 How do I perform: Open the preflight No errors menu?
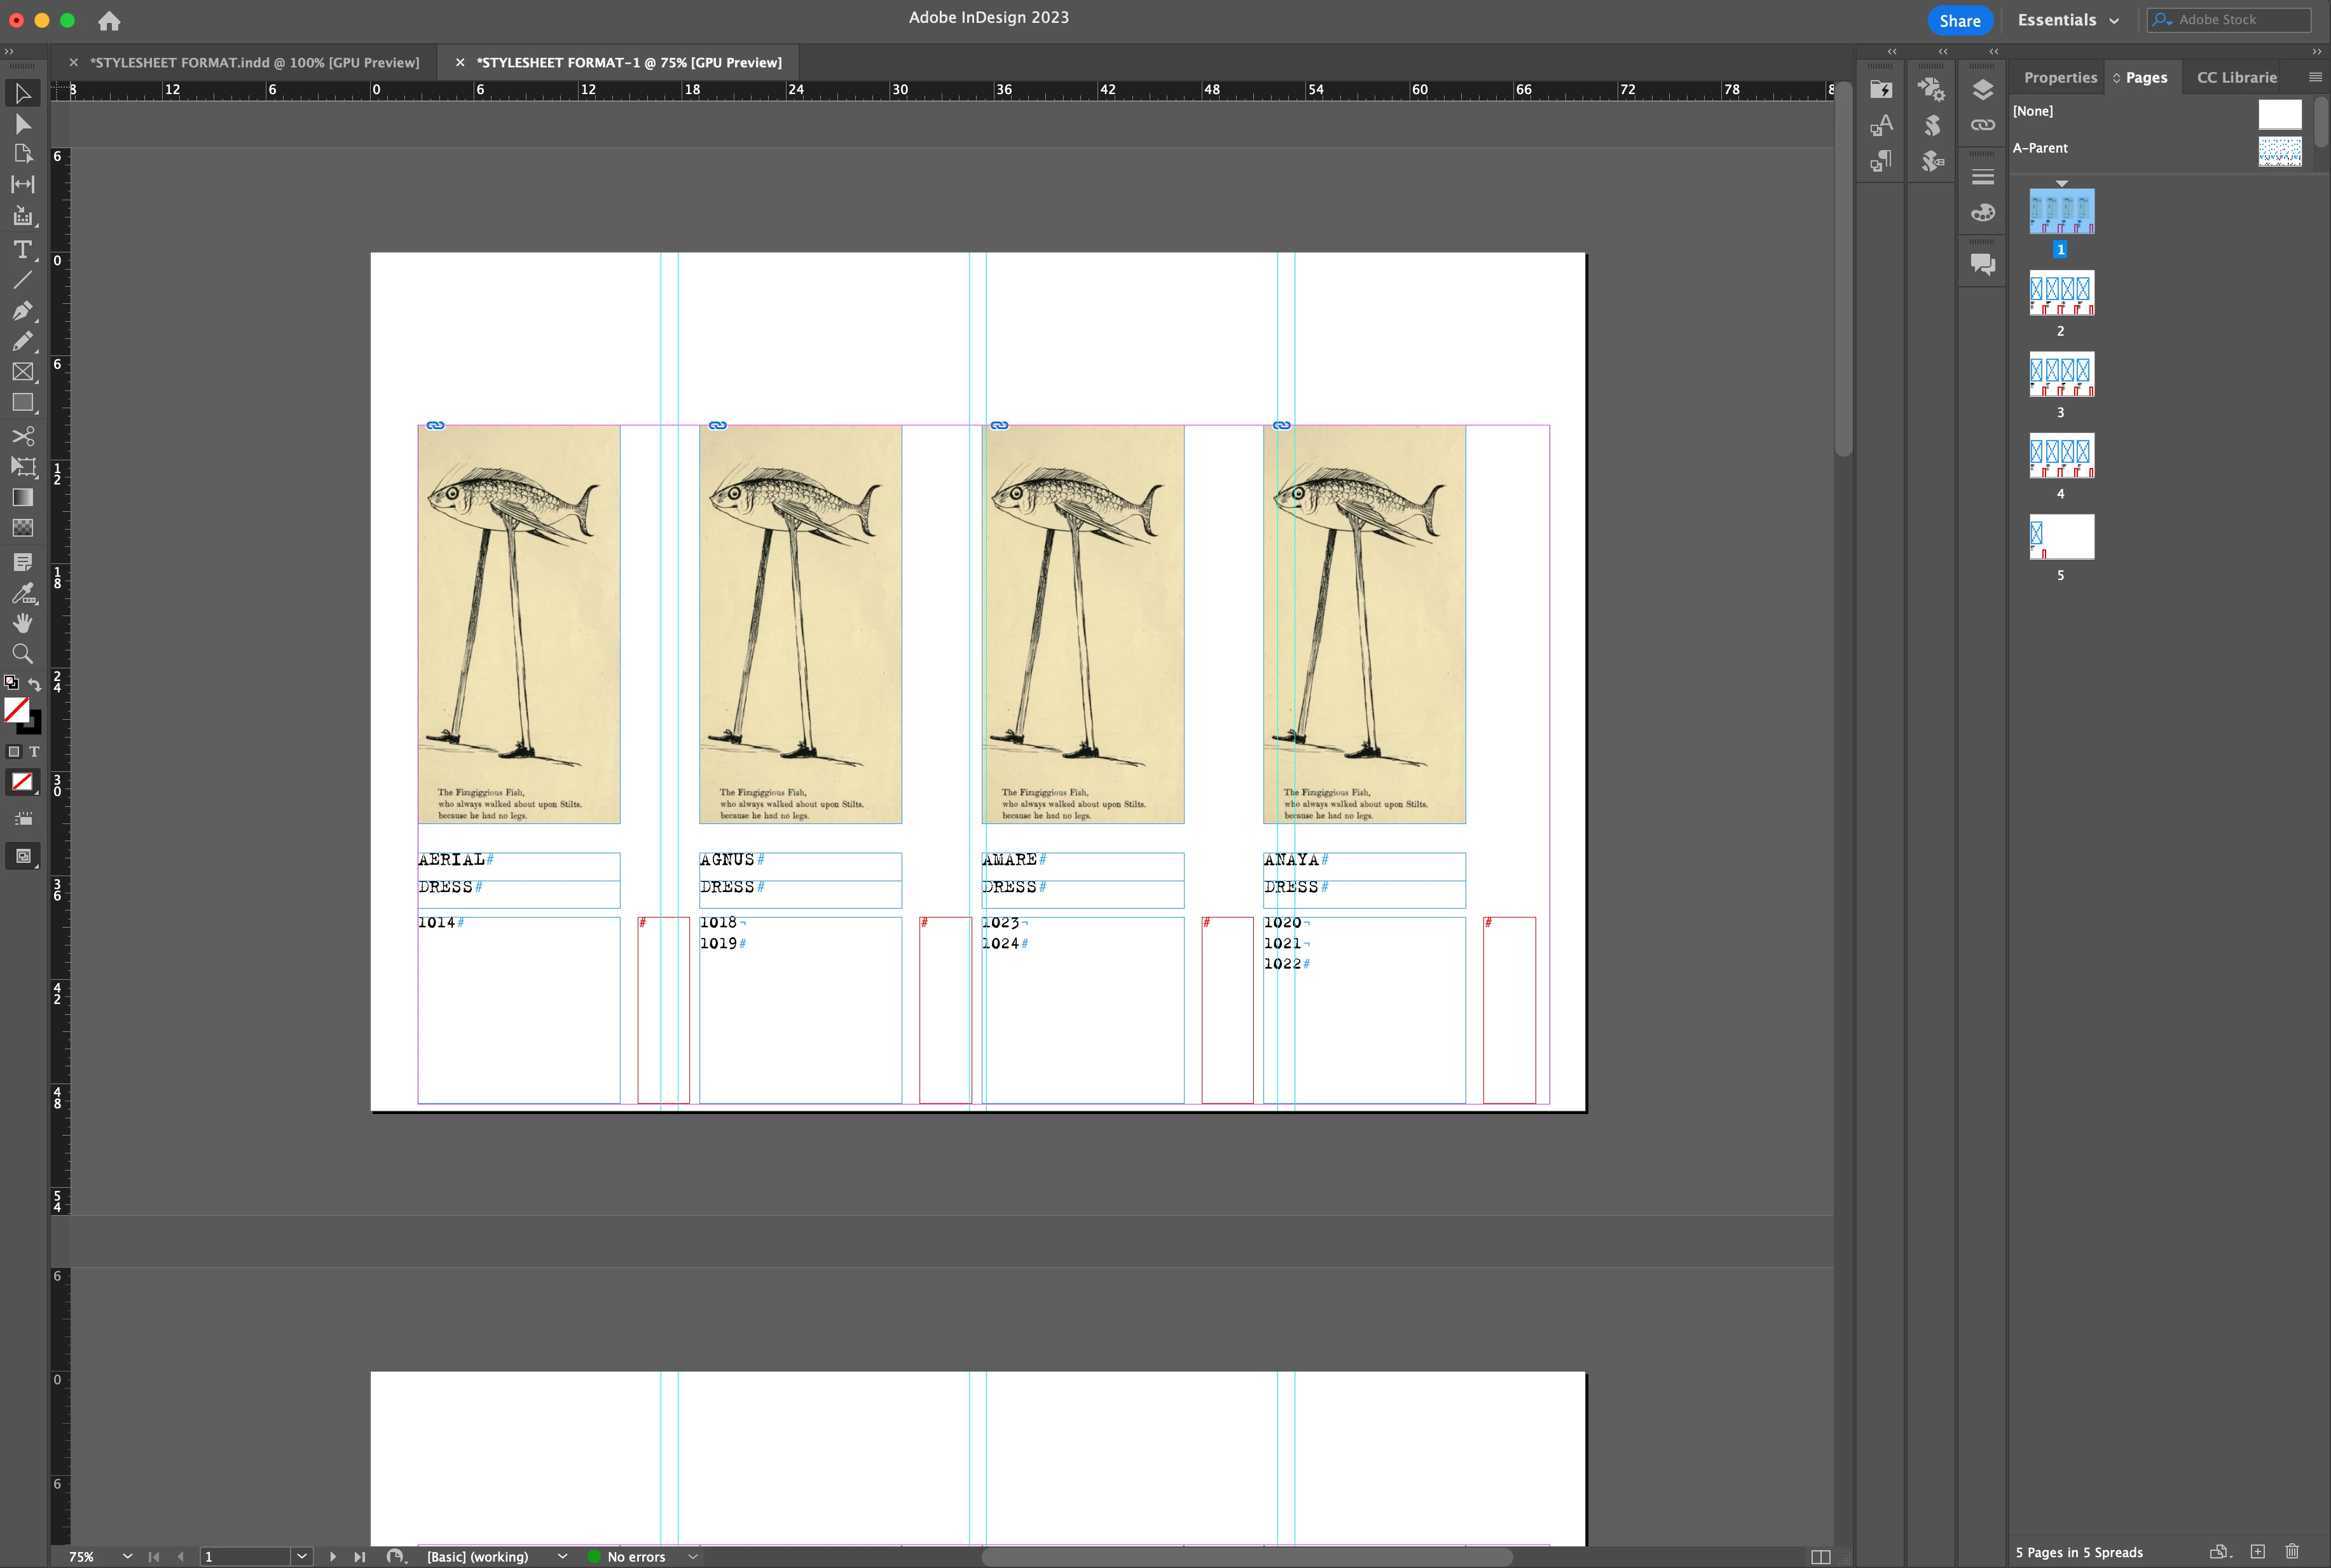coord(692,1556)
